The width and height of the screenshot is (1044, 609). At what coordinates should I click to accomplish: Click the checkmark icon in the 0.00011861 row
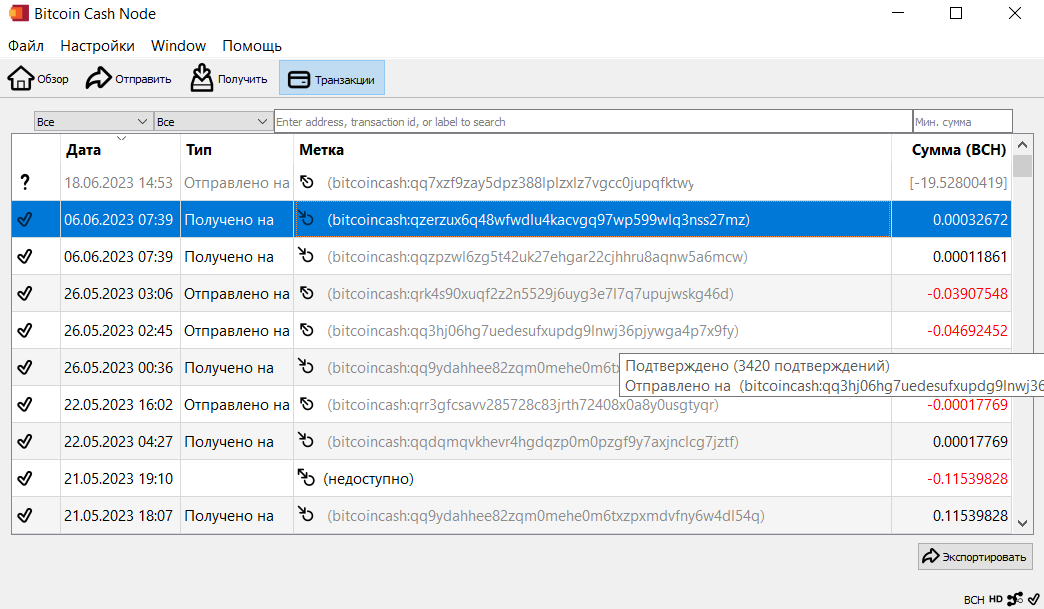tap(25, 256)
